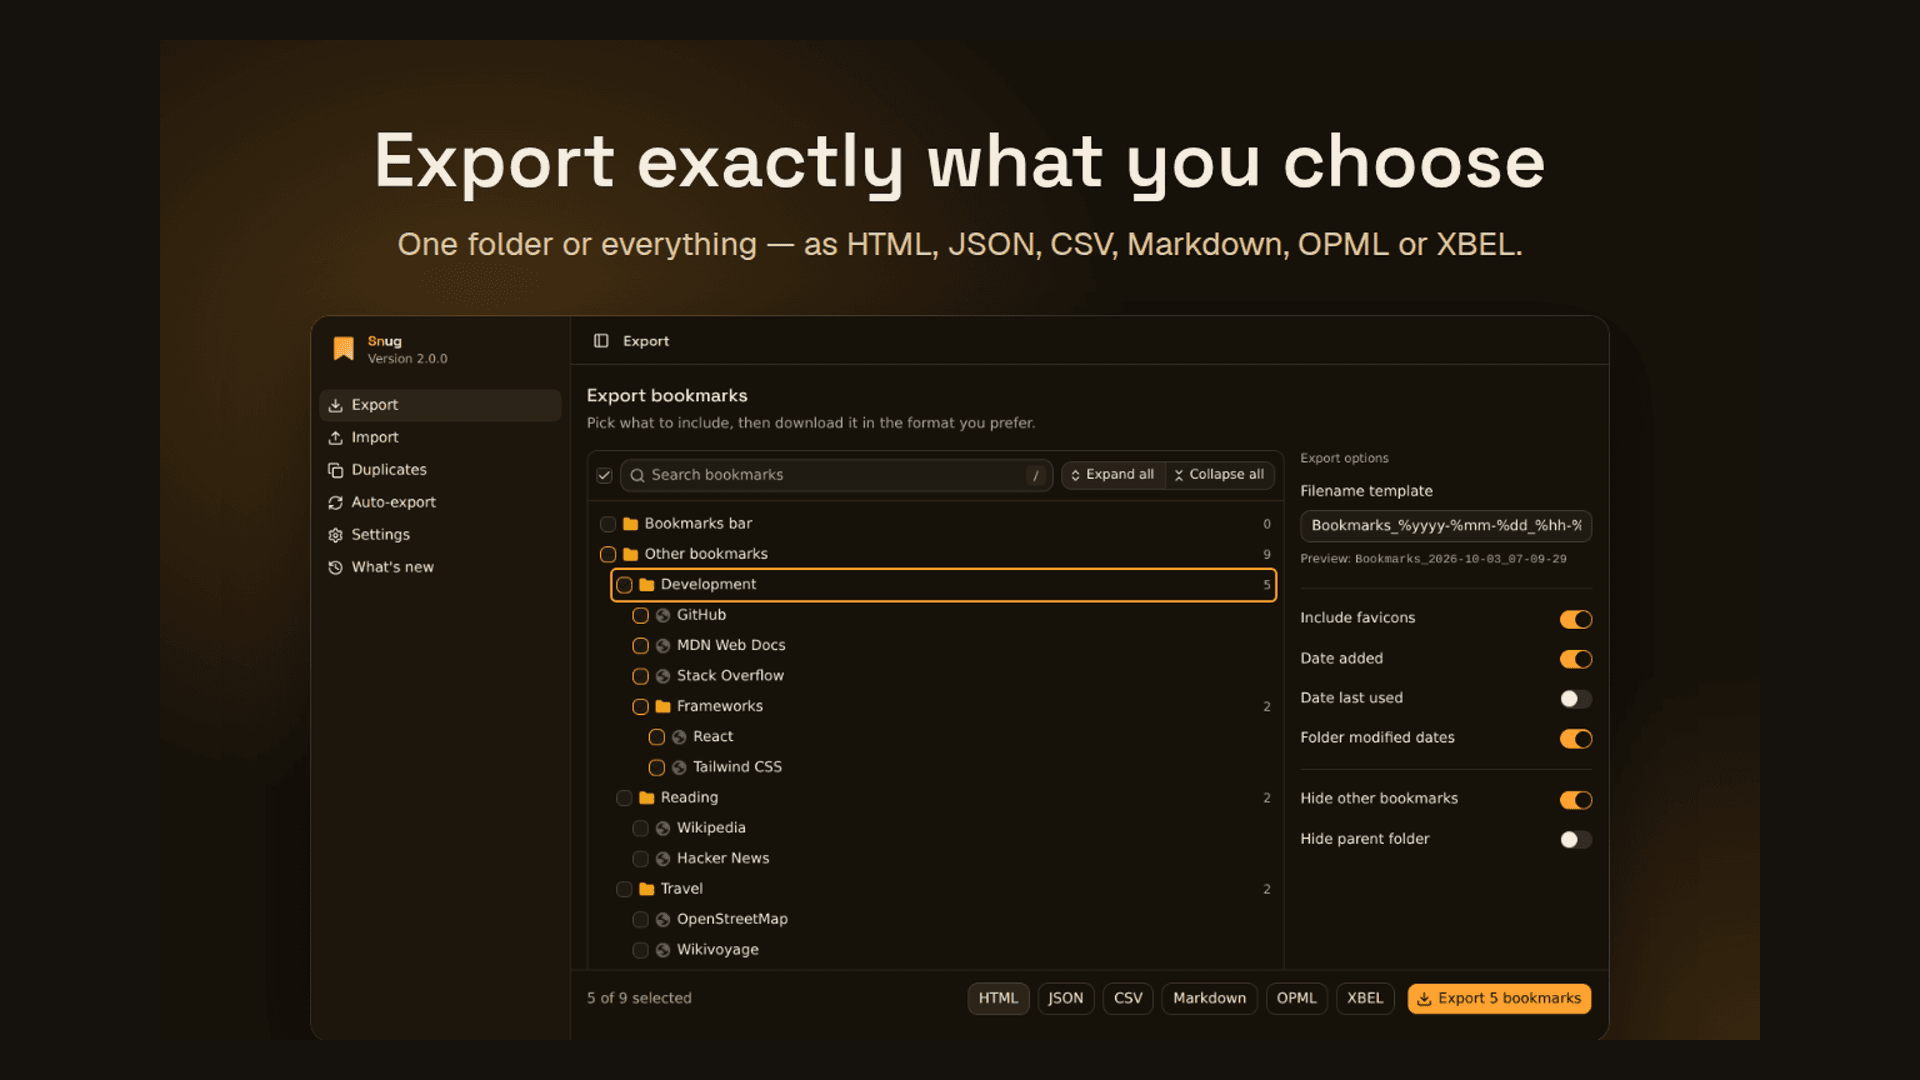Click the globe icon next to React
The image size is (1920, 1080).
[679, 737]
